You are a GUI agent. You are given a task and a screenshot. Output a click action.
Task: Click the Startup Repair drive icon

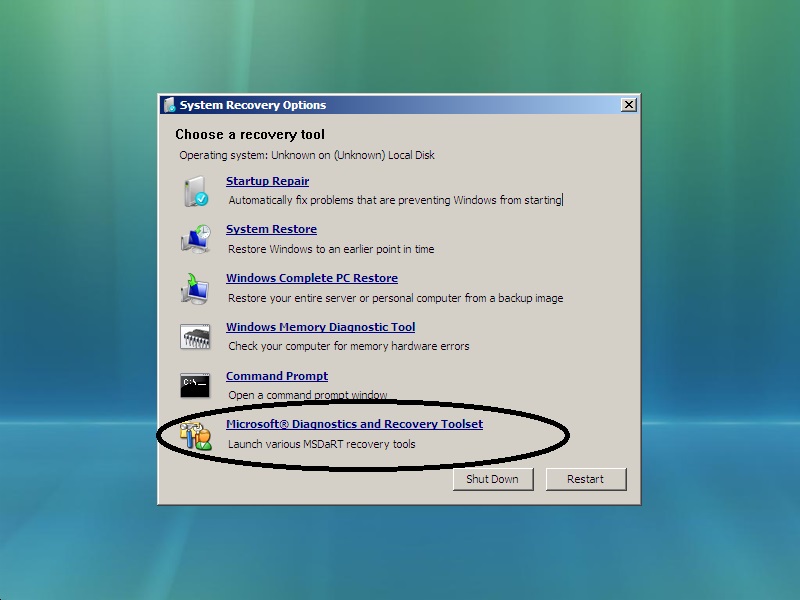(195, 191)
